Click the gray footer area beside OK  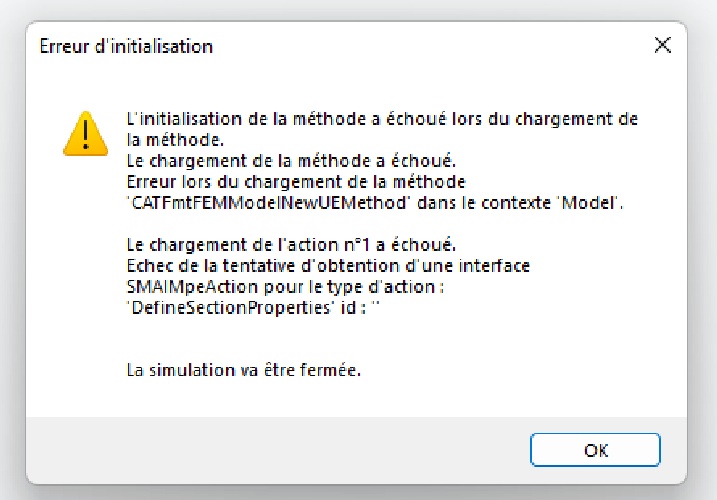pyautogui.click(x=274, y=450)
